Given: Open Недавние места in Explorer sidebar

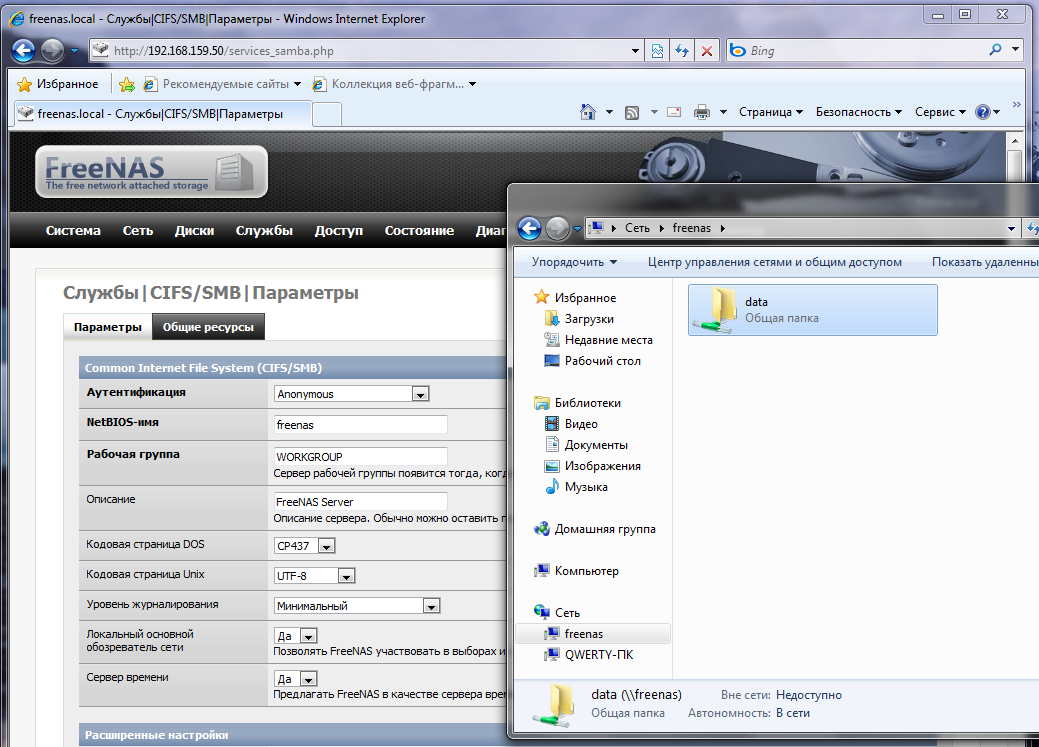Looking at the screenshot, I should coord(608,340).
